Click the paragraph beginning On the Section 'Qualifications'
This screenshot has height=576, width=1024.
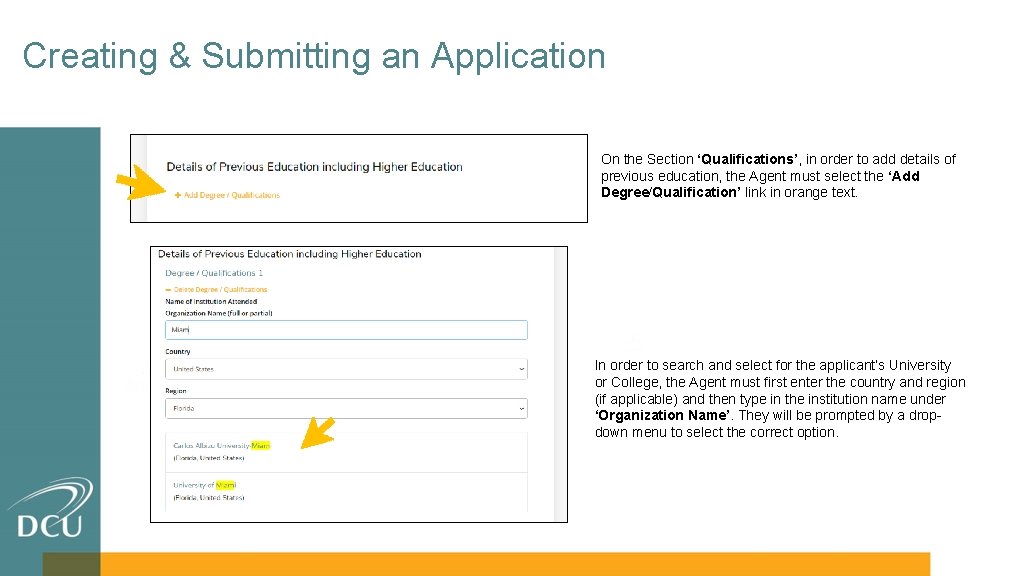[x=778, y=176]
